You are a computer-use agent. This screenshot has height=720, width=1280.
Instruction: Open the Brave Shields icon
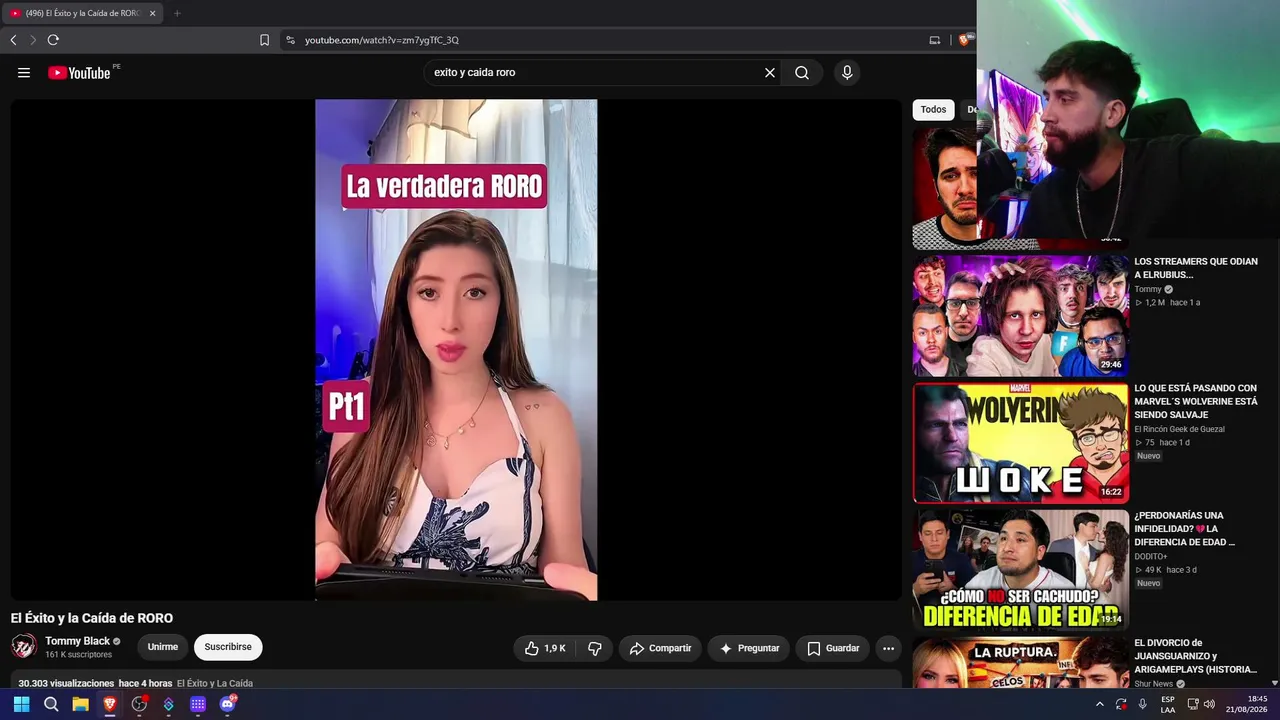[x=964, y=40]
